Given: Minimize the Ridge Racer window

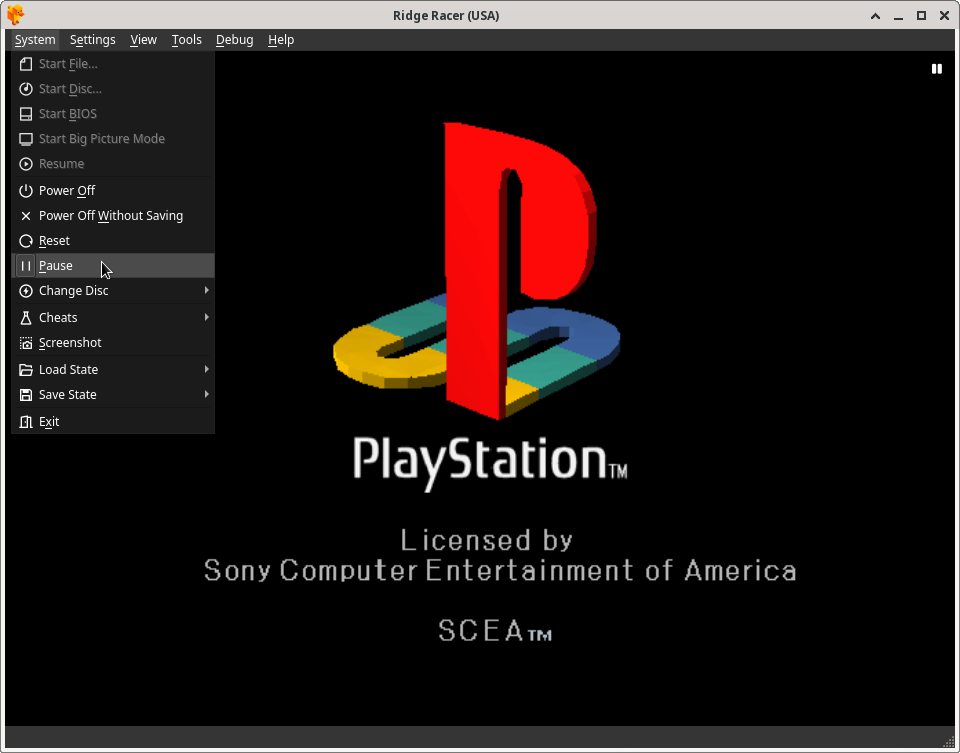Looking at the screenshot, I should [898, 16].
